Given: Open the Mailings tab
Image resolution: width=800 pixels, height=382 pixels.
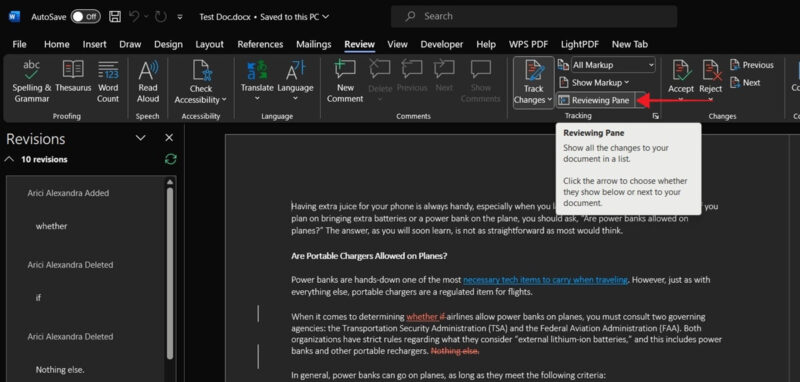Looking at the screenshot, I should pyautogui.click(x=314, y=44).
